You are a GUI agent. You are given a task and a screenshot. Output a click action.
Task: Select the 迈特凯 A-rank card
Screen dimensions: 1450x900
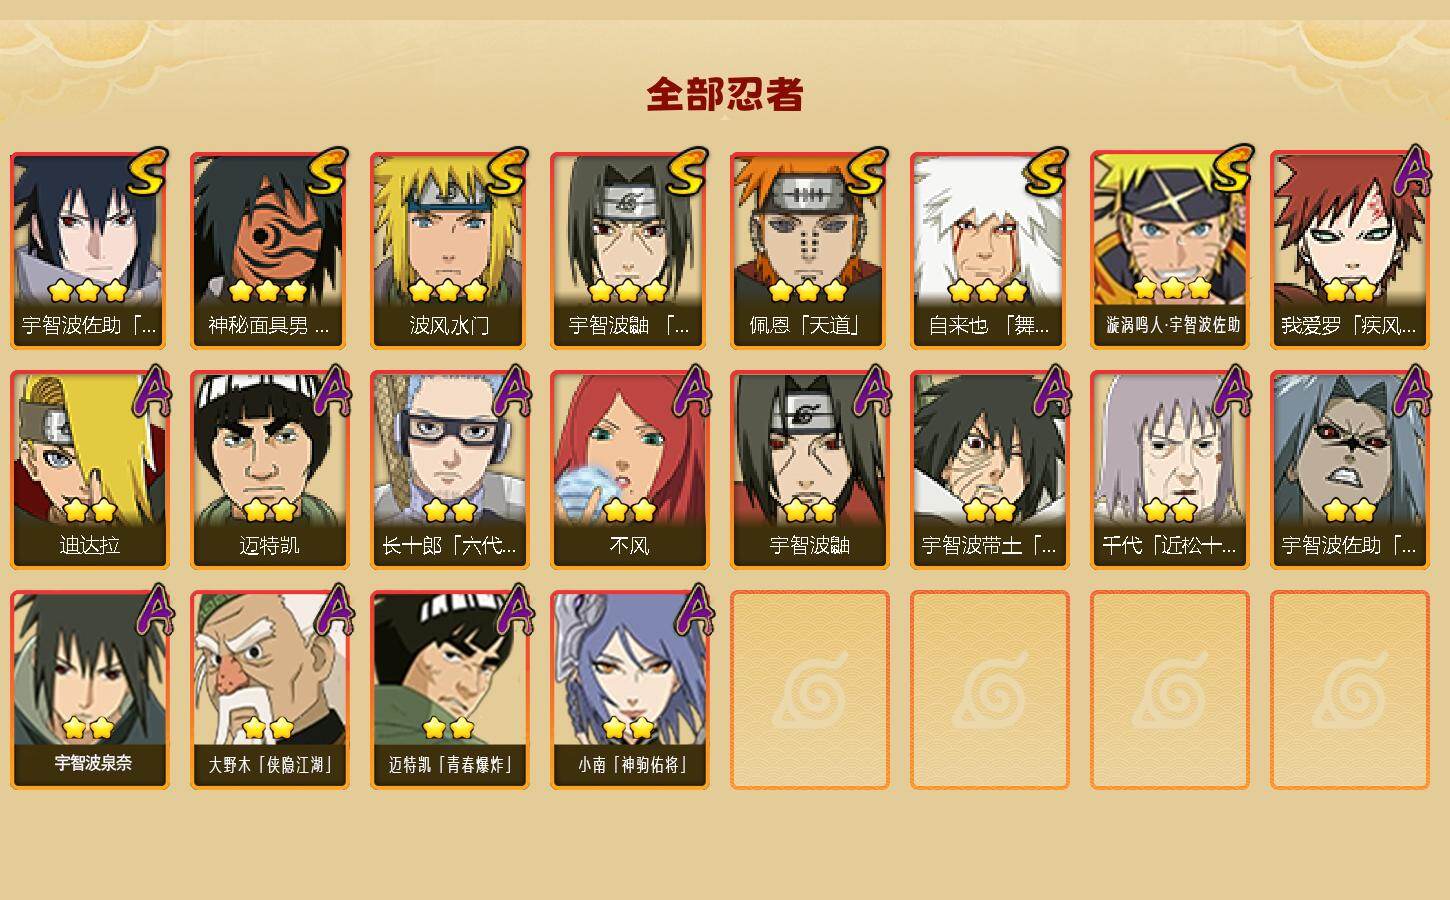[269, 470]
